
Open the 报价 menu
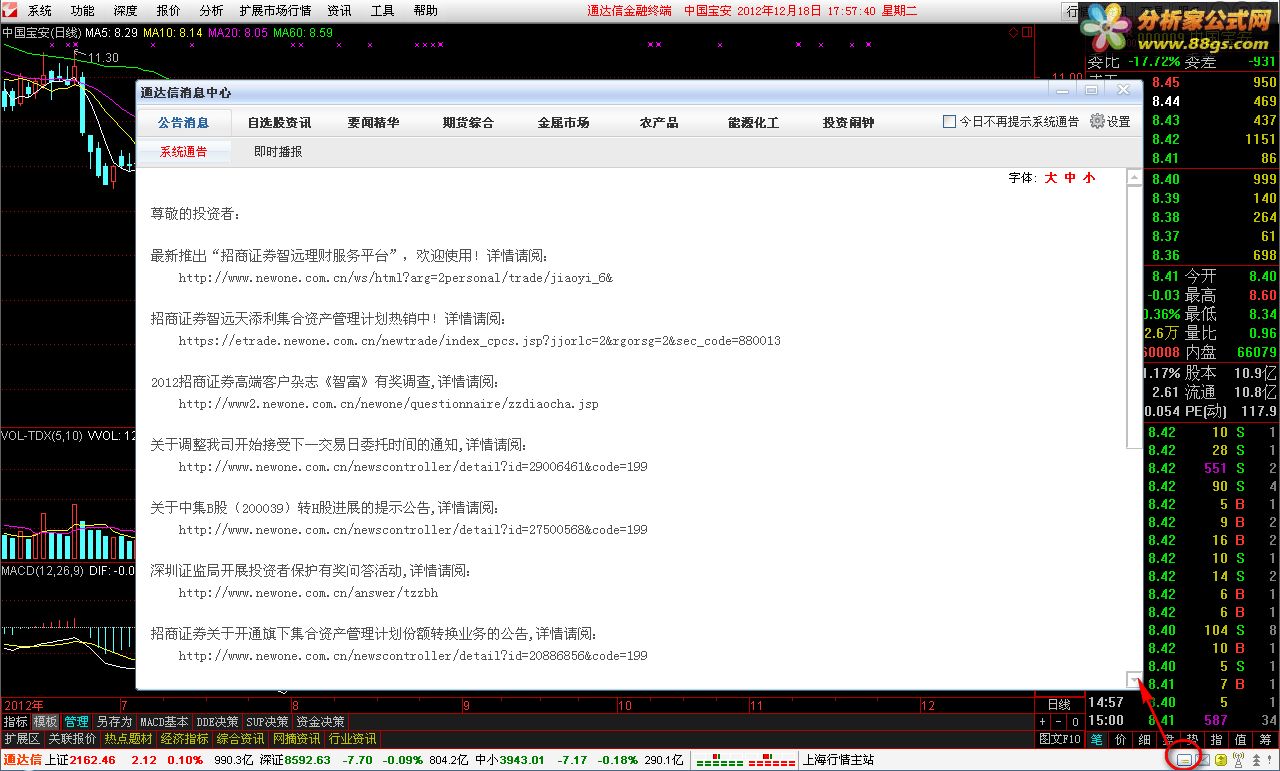point(168,11)
